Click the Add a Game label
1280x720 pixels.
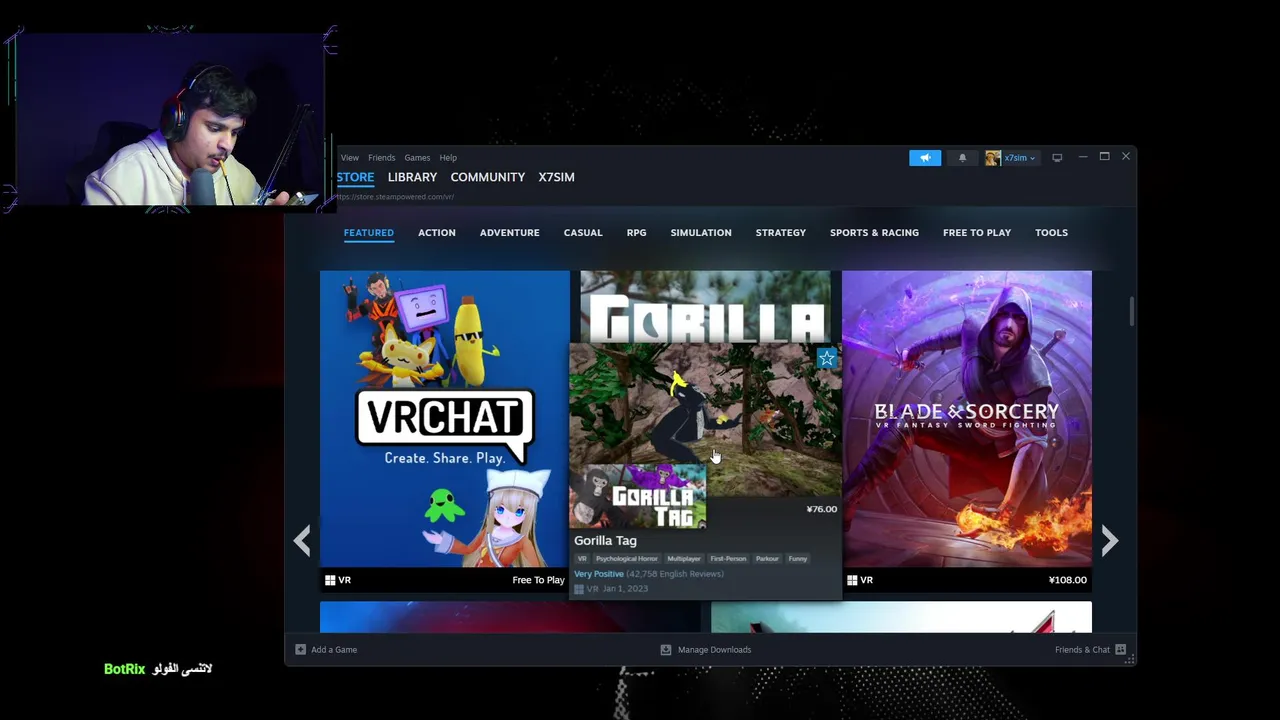click(334, 650)
